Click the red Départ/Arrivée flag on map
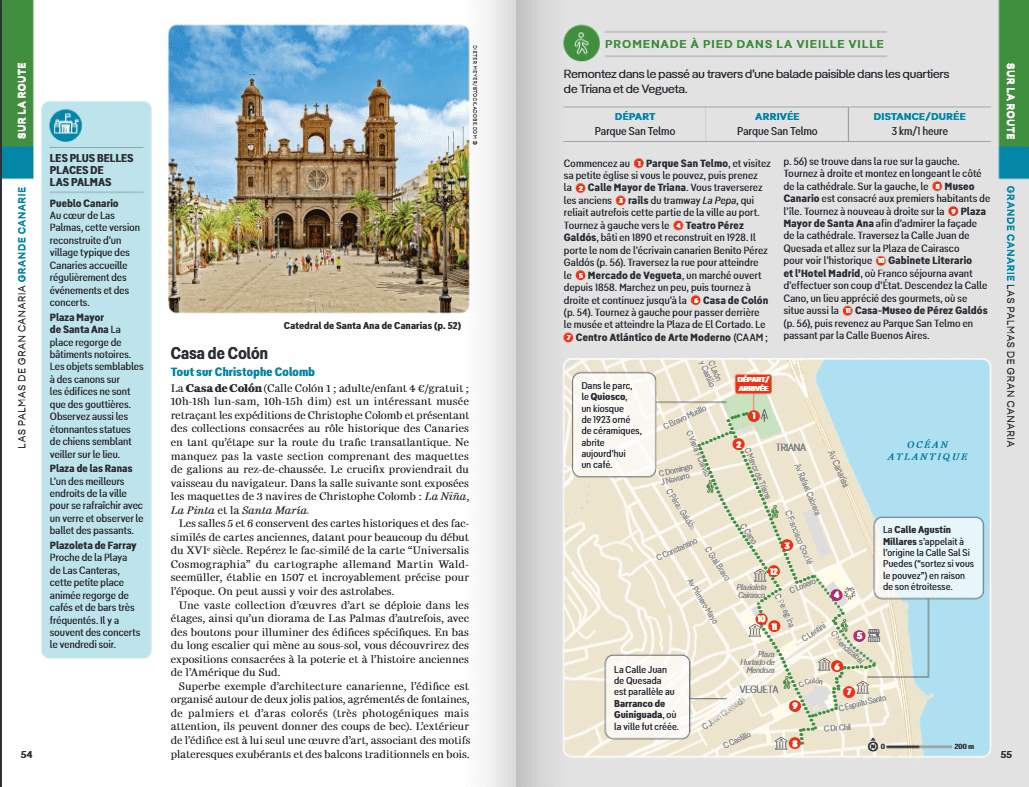This screenshot has height=787, width=1029. click(x=751, y=385)
